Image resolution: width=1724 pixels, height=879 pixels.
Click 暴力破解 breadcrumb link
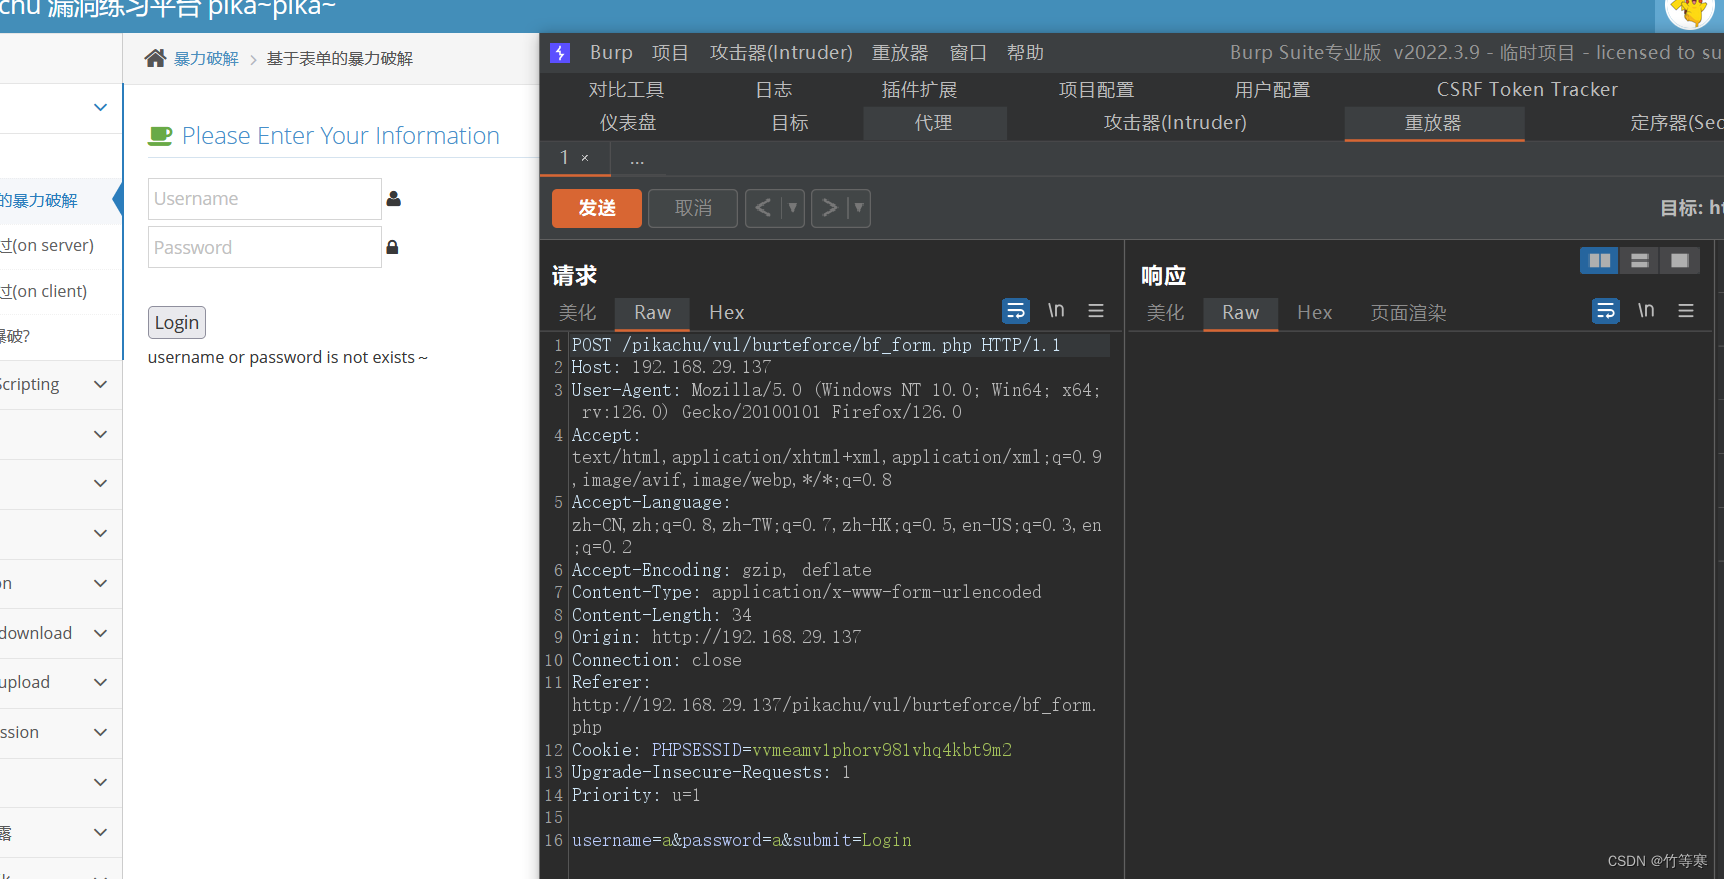(207, 59)
